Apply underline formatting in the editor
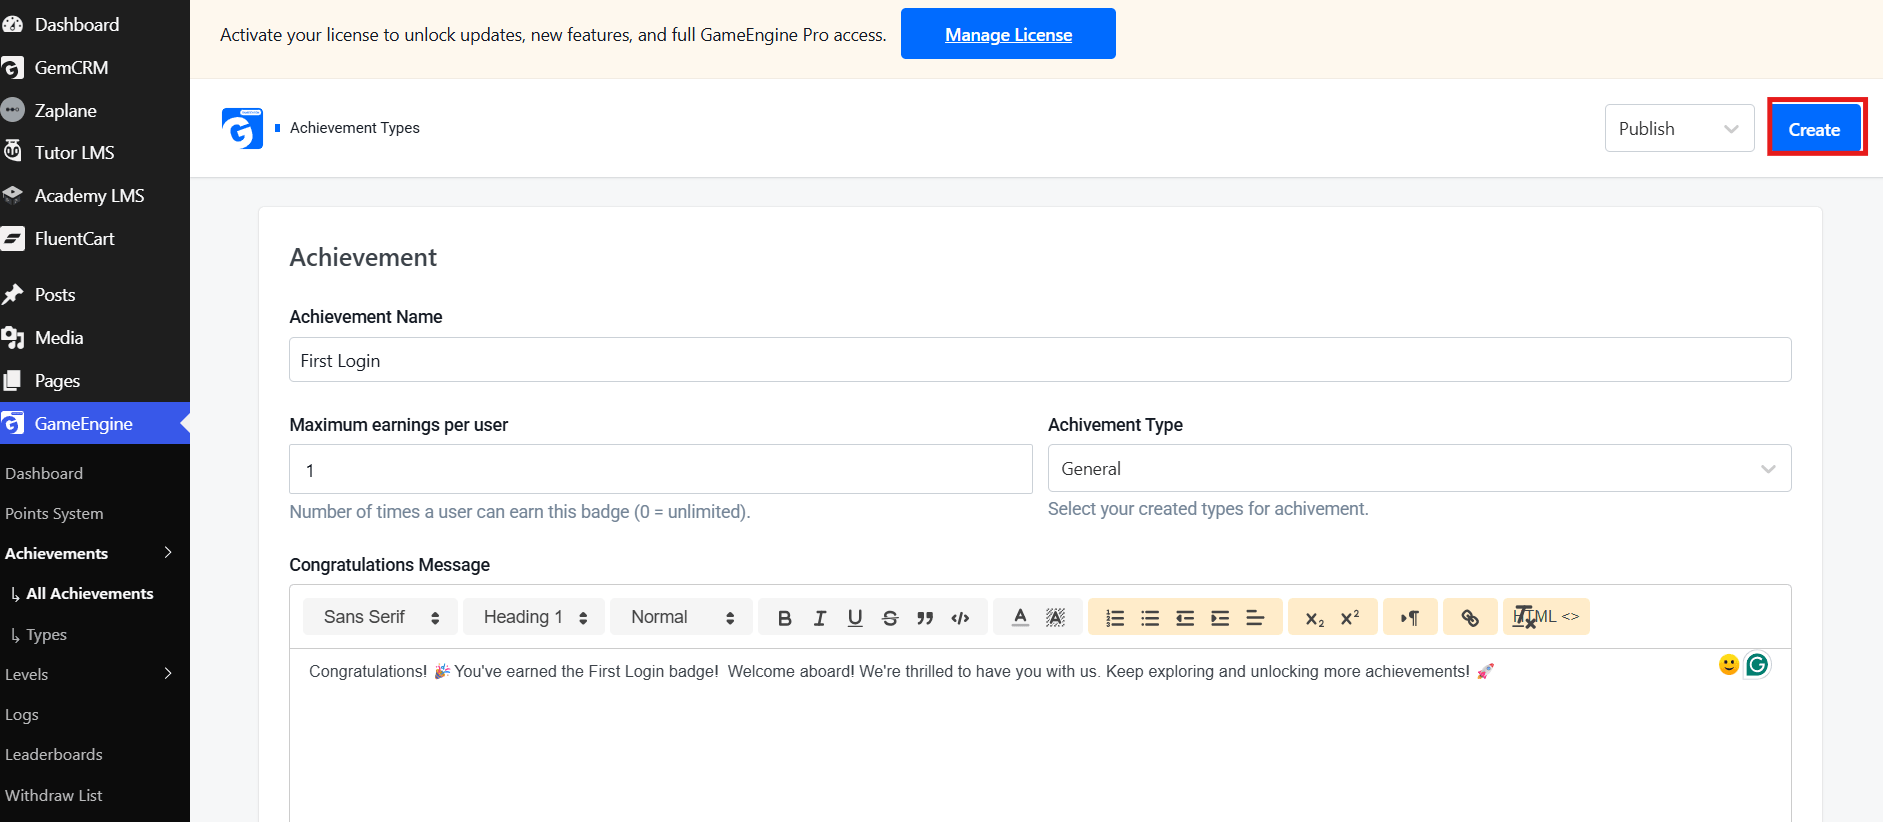Viewport: 1883px width, 822px height. coord(855,618)
